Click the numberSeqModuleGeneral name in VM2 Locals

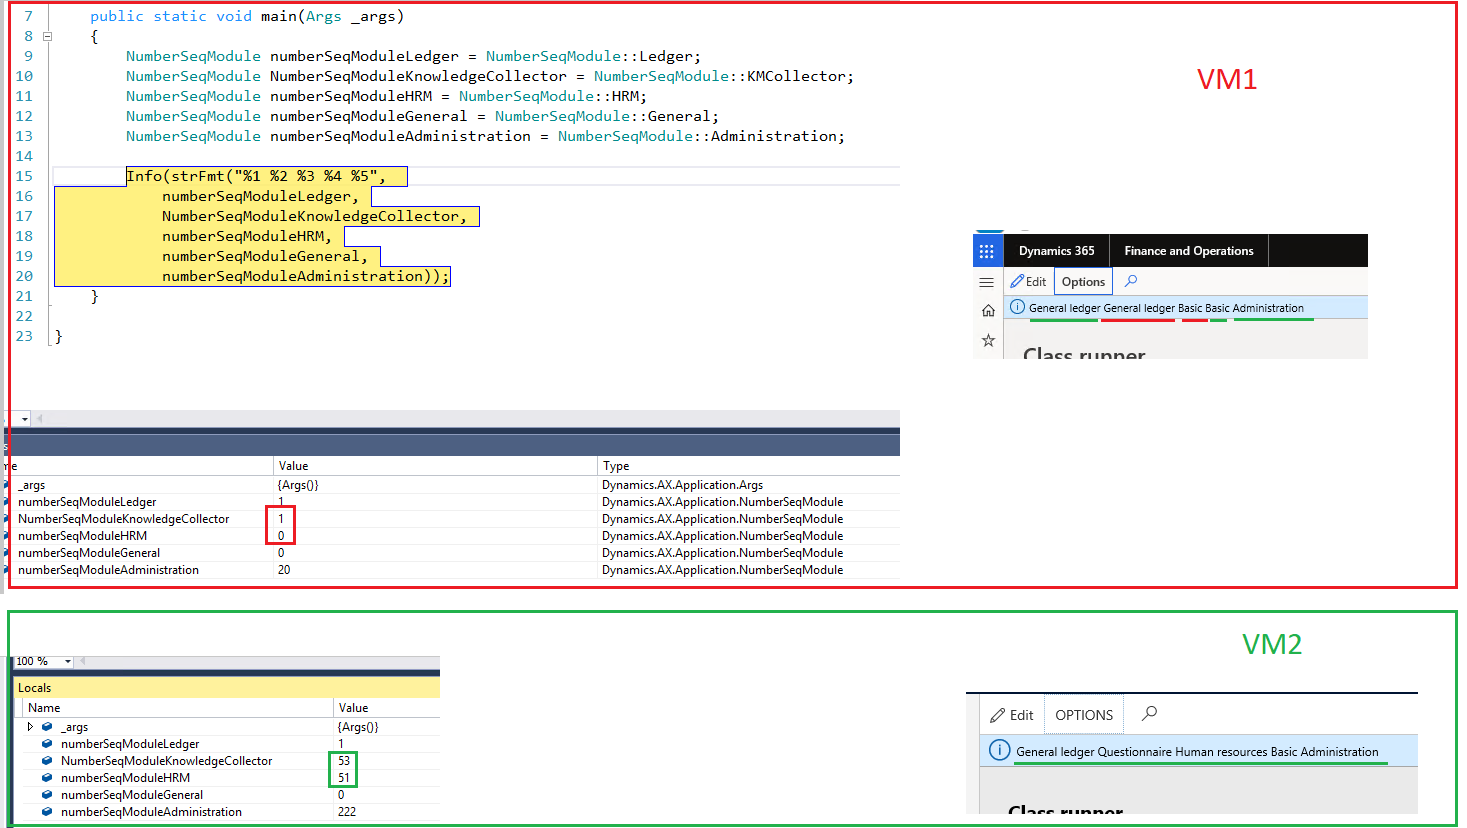tap(132, 795)
